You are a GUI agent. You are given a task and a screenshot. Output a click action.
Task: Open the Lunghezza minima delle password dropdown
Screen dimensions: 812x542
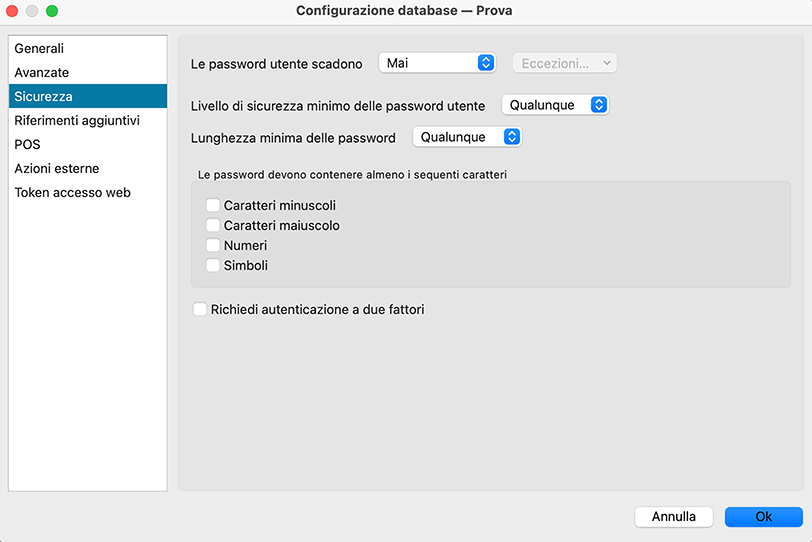point(467,137)
